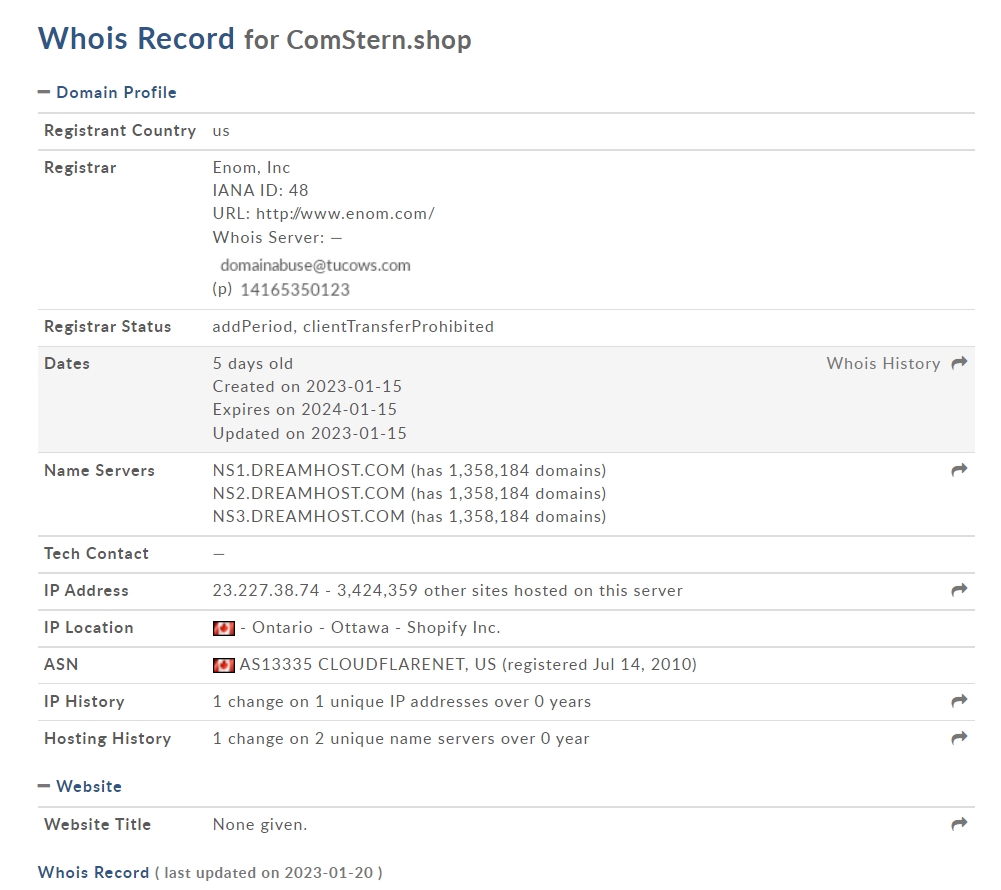Click the 'Tech Contact' row label

96,554
